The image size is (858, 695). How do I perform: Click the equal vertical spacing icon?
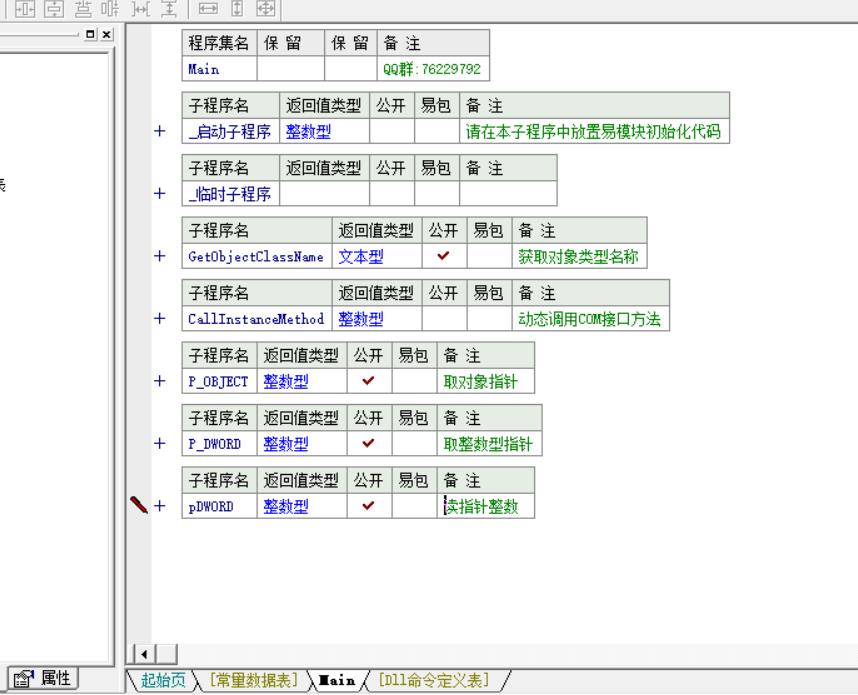click(x=170, y=8)
